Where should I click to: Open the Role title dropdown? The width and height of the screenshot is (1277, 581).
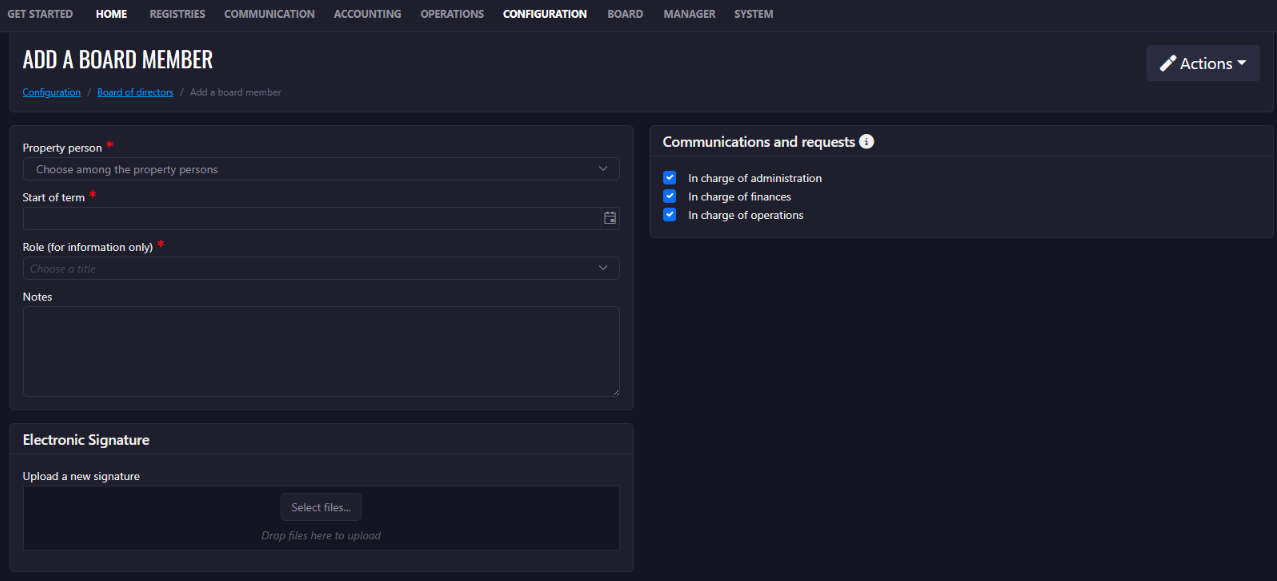[x=321, y=268]
